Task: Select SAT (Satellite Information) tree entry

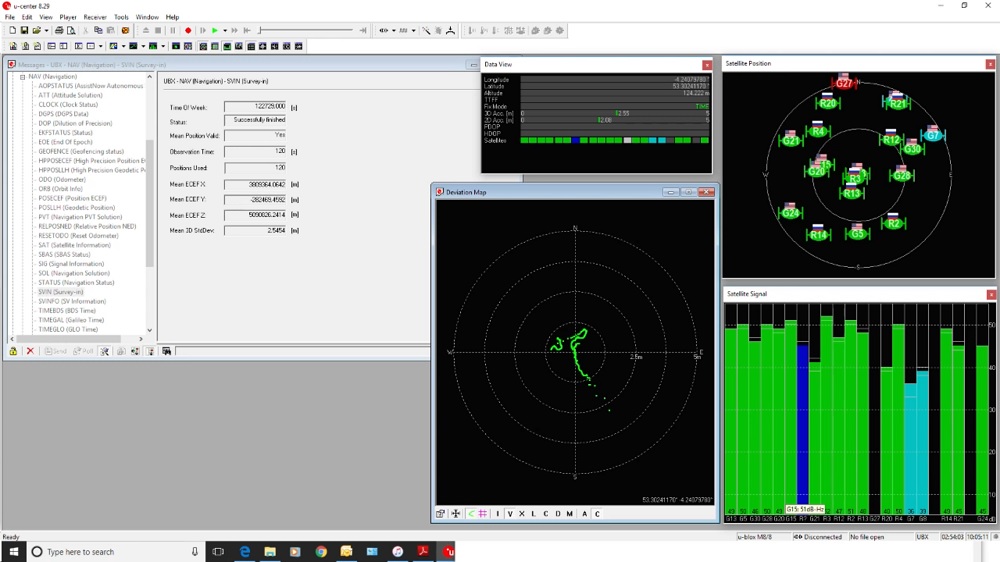Action: pos(74,245)
